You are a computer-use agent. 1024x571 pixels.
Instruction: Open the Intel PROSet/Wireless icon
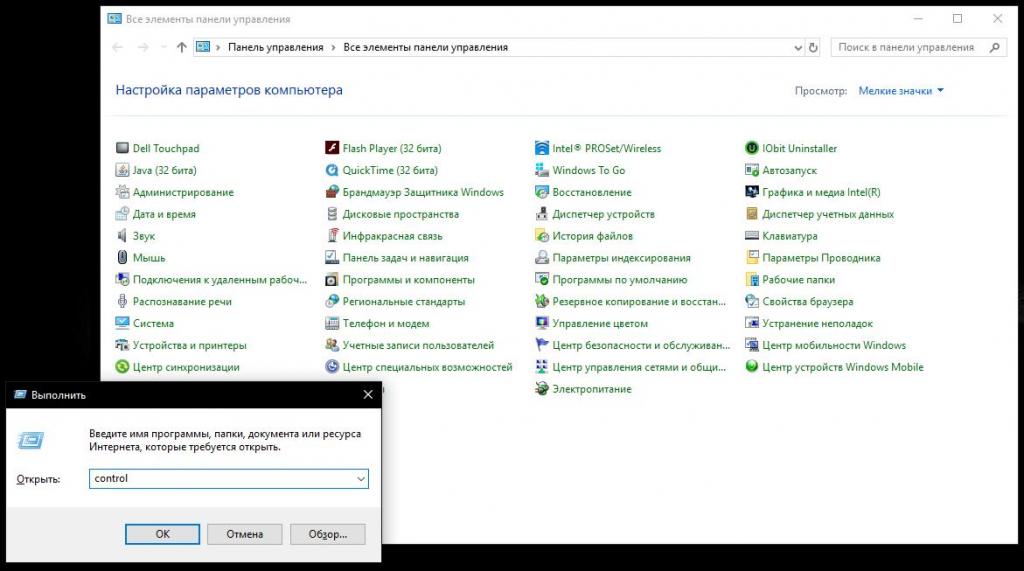click(541, 148)
